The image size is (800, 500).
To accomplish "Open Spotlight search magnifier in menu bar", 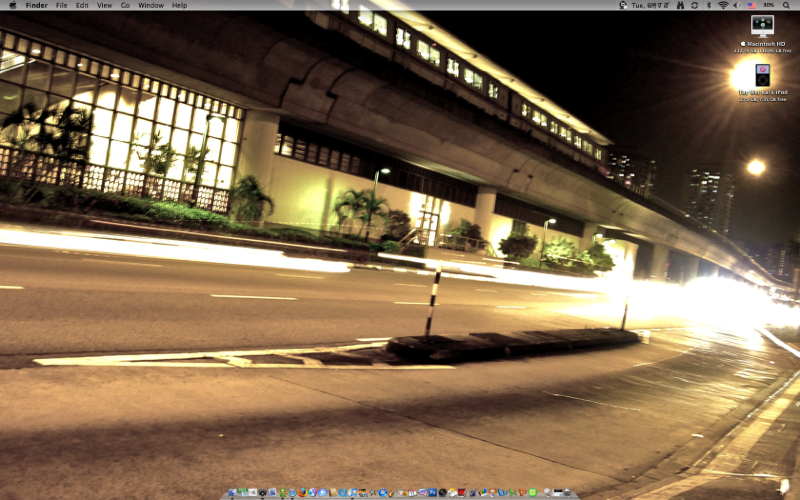I will (x=786, y=5).
